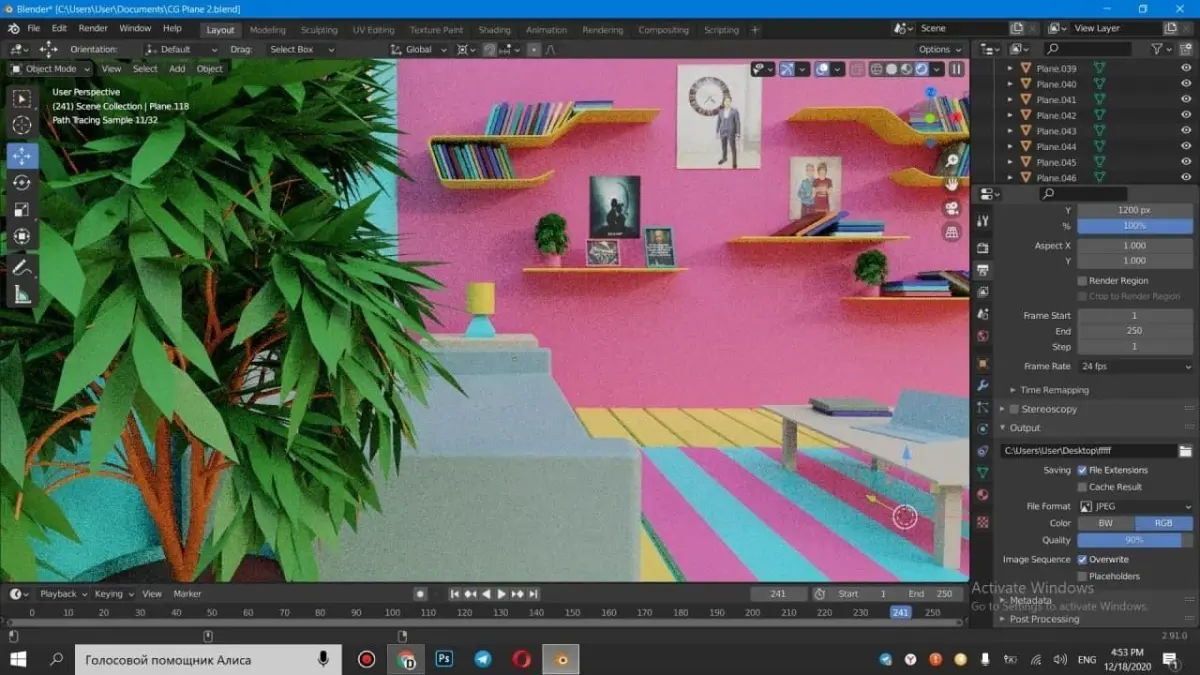Viewport: 1200px width, 675px height.
Task: Switch to wireframe viewport shading
Action: point(877,69)
